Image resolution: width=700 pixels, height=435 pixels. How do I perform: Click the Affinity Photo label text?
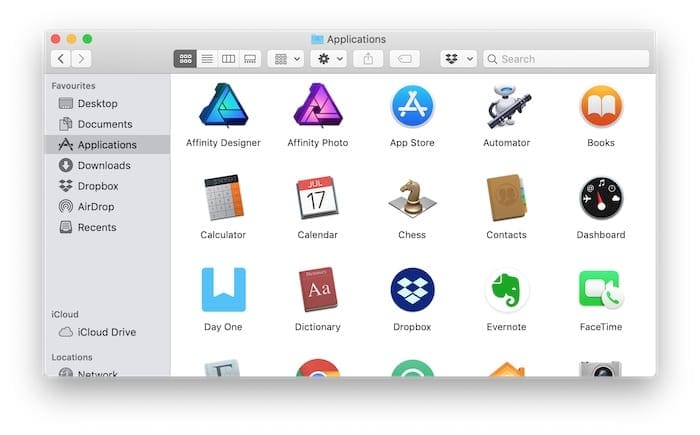318,142
